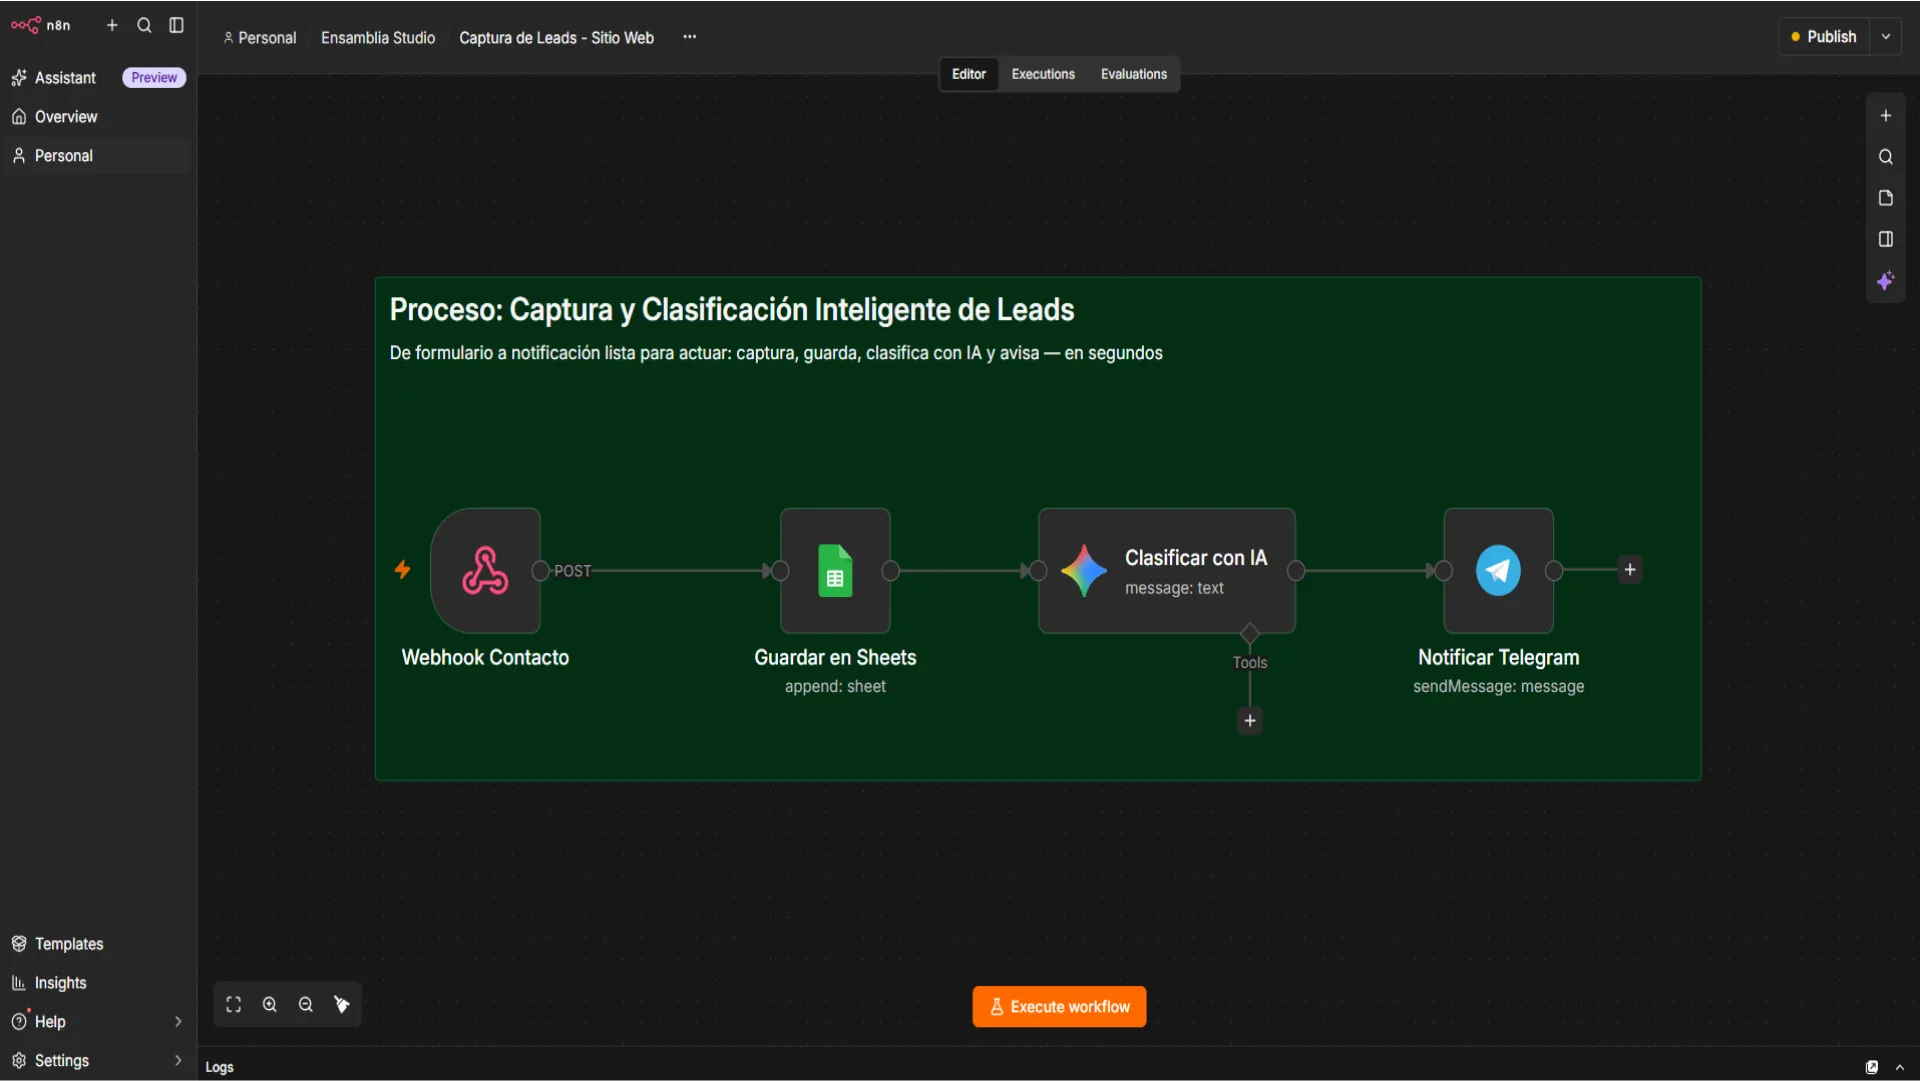The height and width of the screenshot is (1081, 1920).
Task: Click Ensamblia Studio breadcrumb
Action: pyautogui.click(x=378, y=38)
